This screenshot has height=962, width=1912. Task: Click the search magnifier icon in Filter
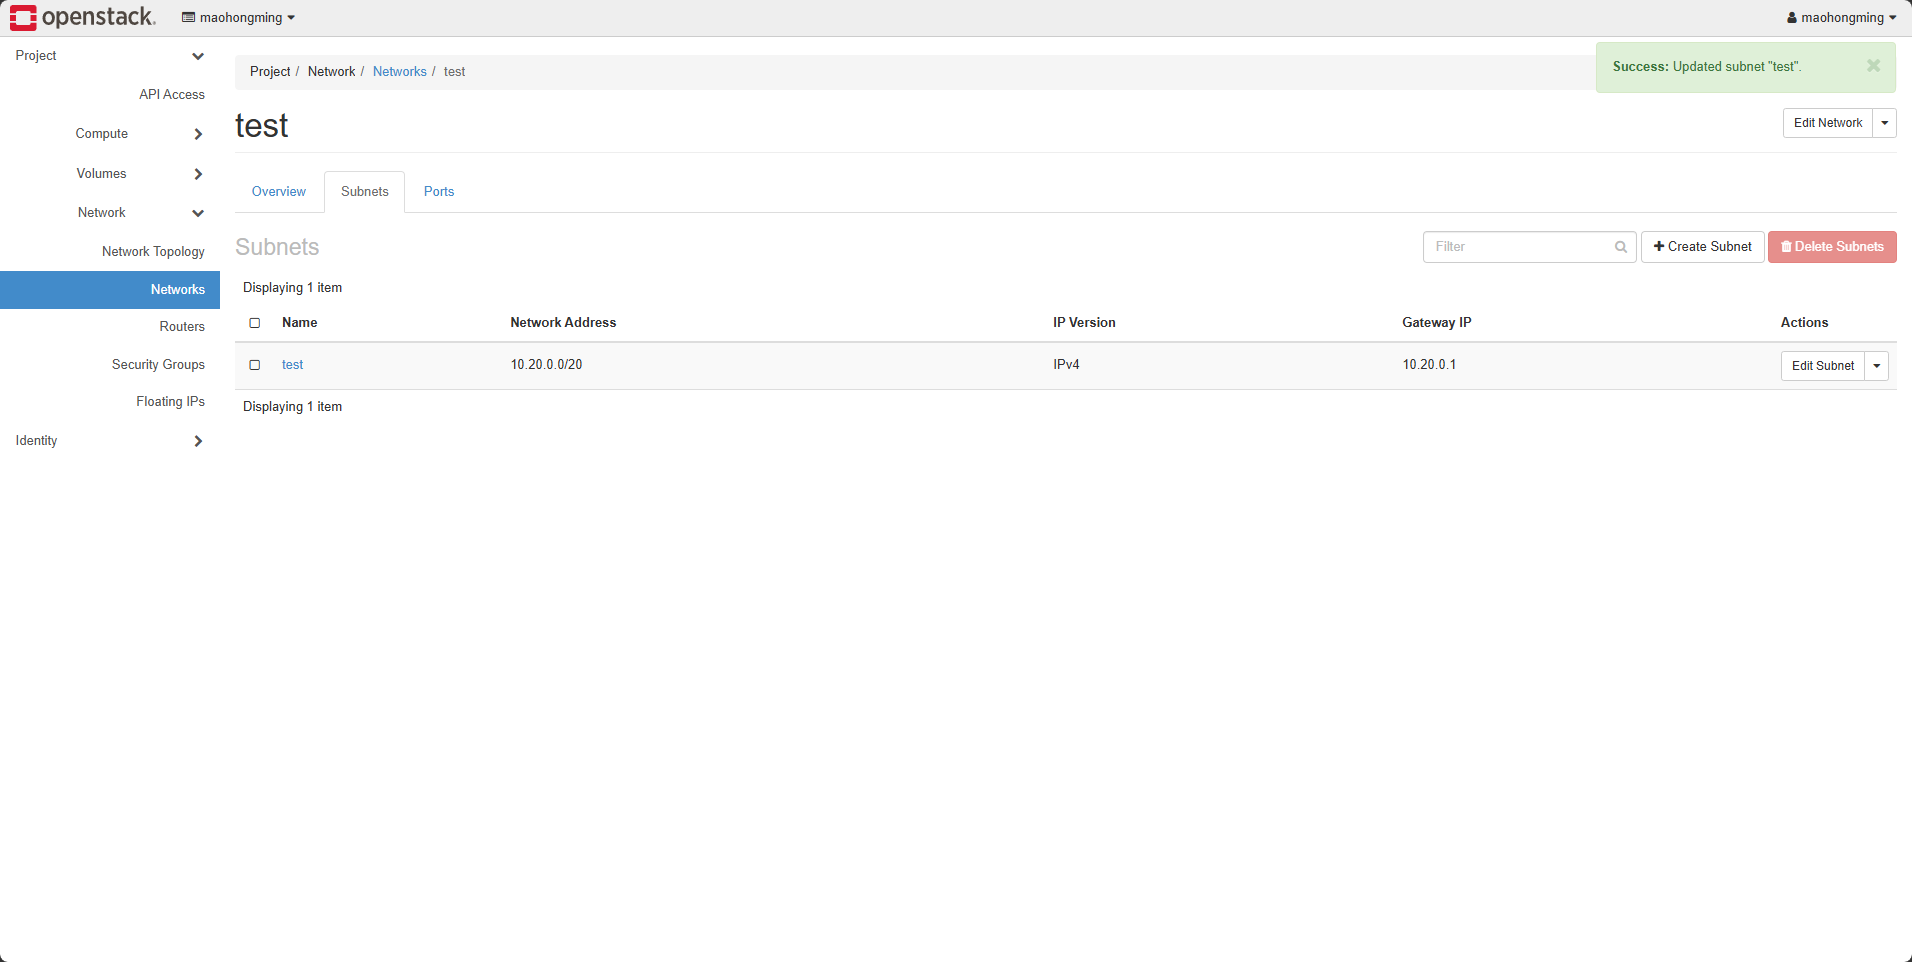1621,247
